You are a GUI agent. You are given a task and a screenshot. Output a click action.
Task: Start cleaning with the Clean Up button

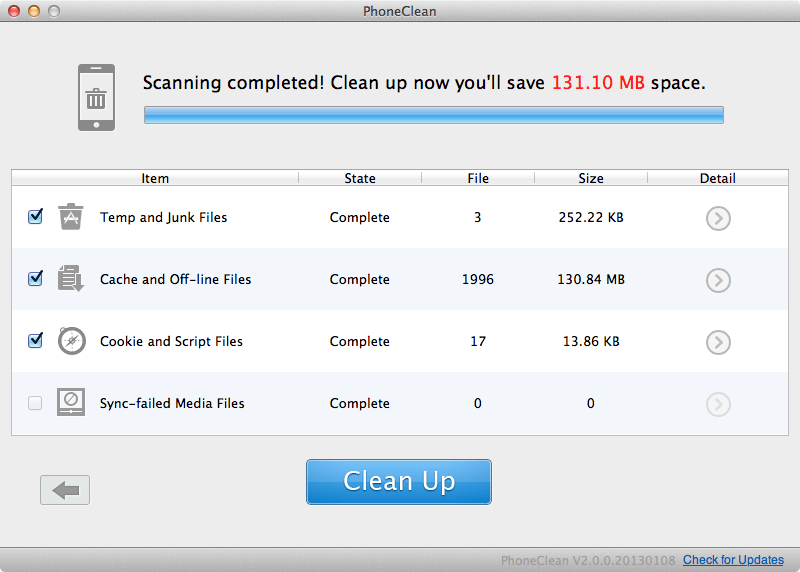pos(399,482)
